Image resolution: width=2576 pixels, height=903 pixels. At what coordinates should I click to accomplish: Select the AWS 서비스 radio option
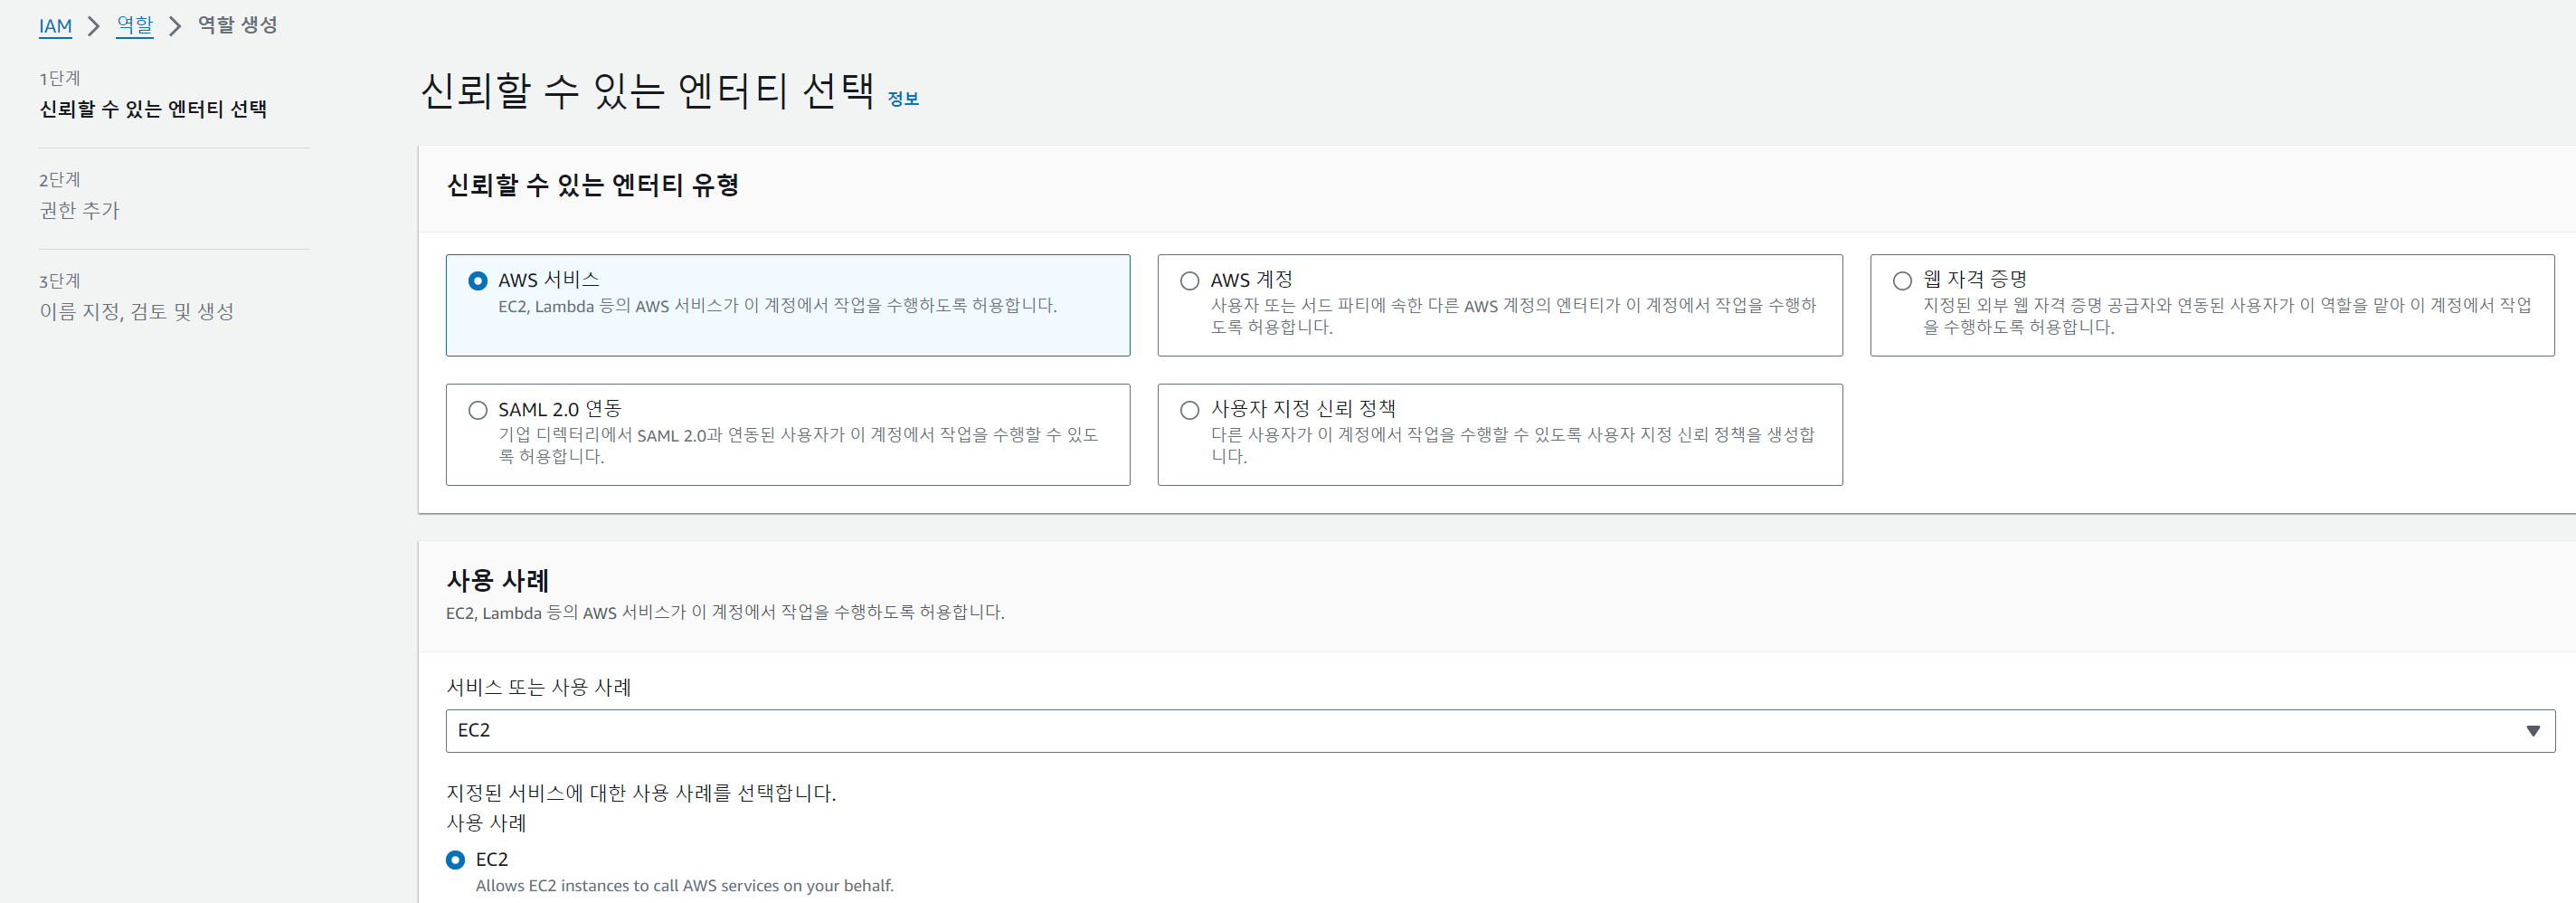click(478, 281)
